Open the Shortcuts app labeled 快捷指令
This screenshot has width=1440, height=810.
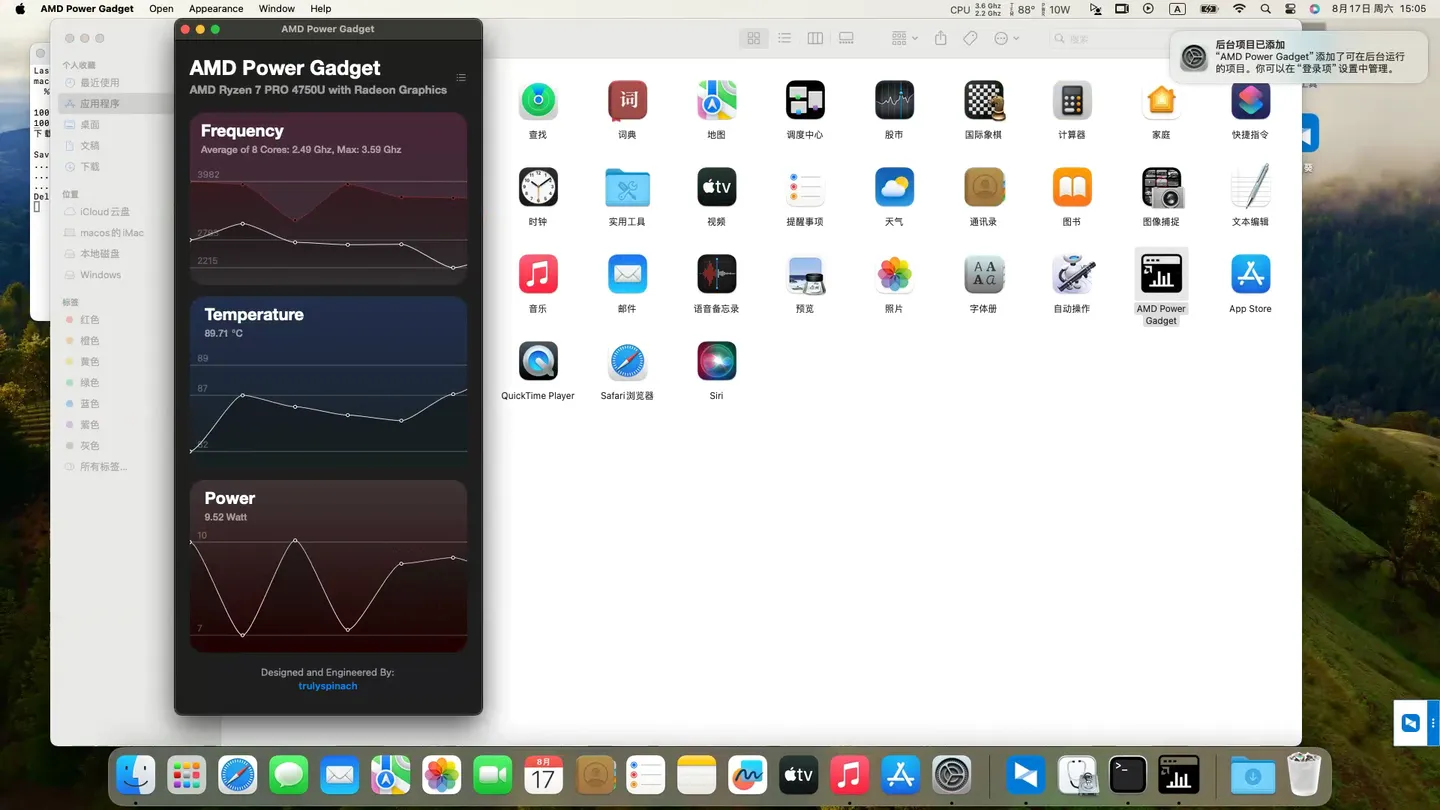(x=1250, y=100)
